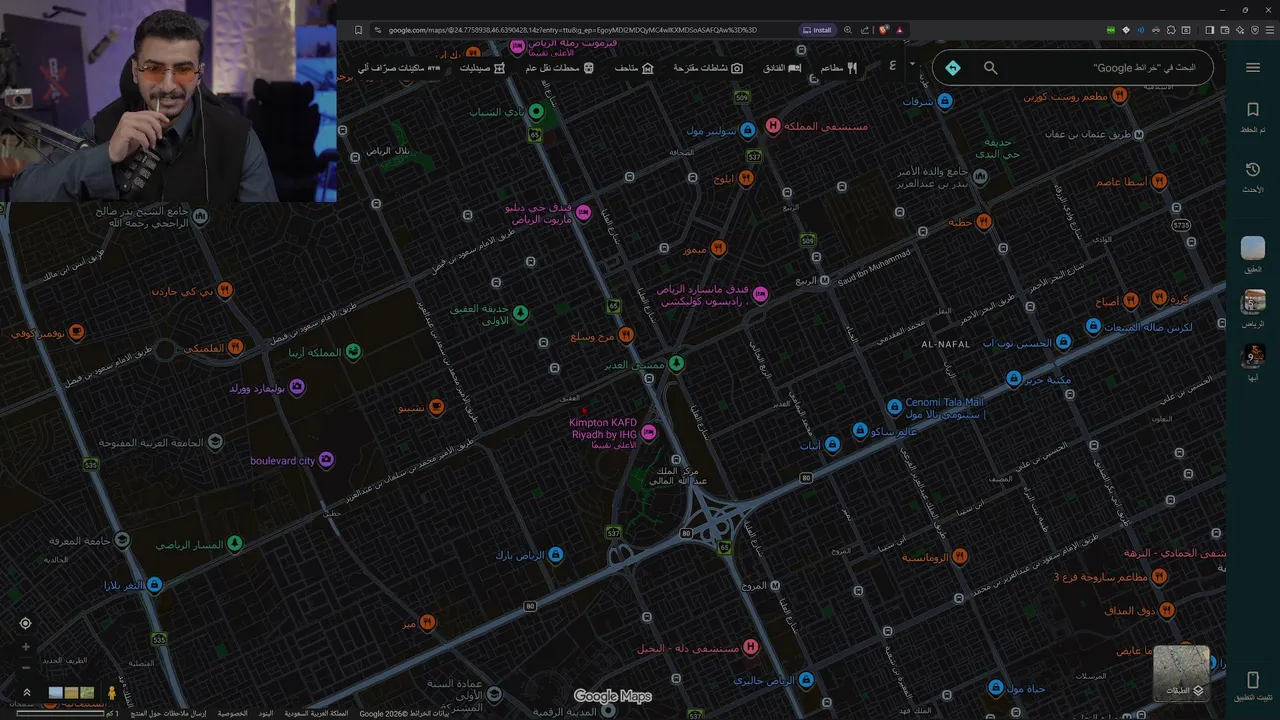
Task: Select the الثغر بلازا shopping marker
Action: coord(154,584)
